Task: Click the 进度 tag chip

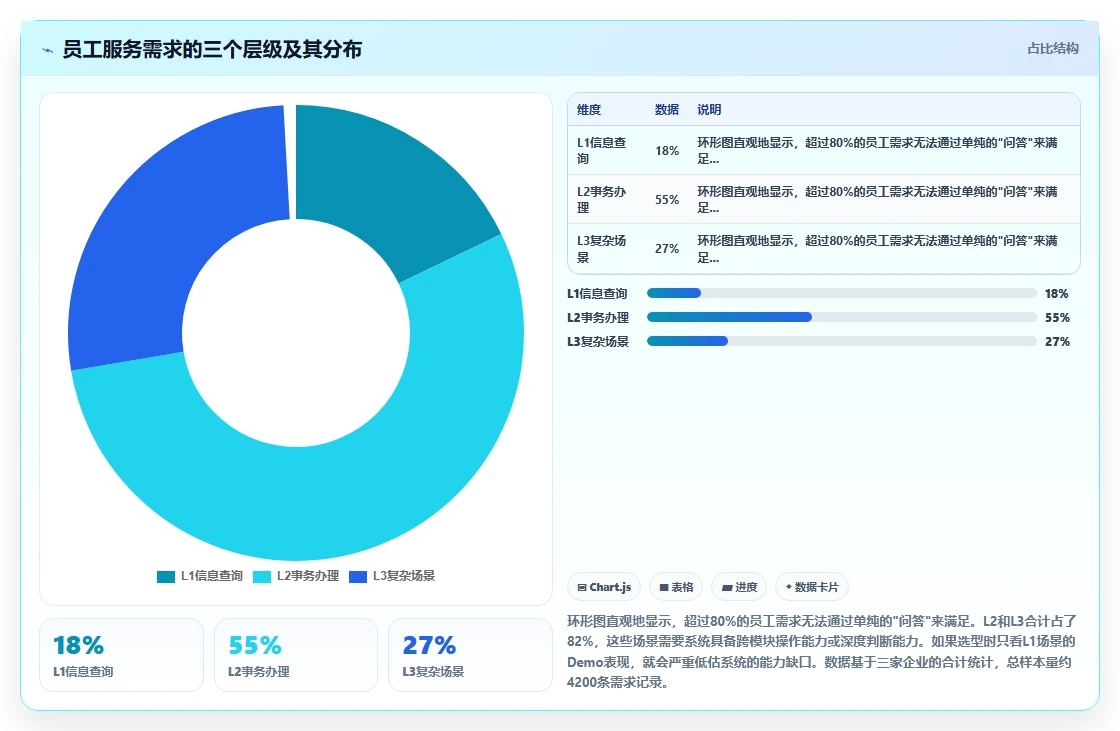Action: point(739,587)
